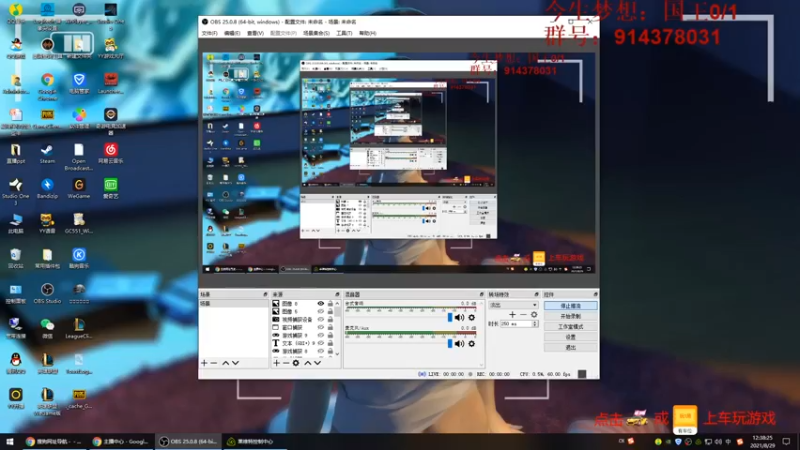
Task: Open desktop audio settings with its gear icon
Action: coord(471,317)
